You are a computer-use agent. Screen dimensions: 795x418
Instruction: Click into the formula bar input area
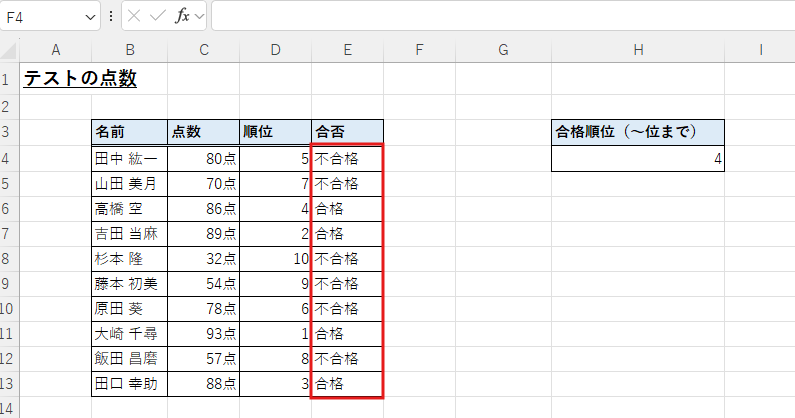pyautogui.click(x=500, y=17)
